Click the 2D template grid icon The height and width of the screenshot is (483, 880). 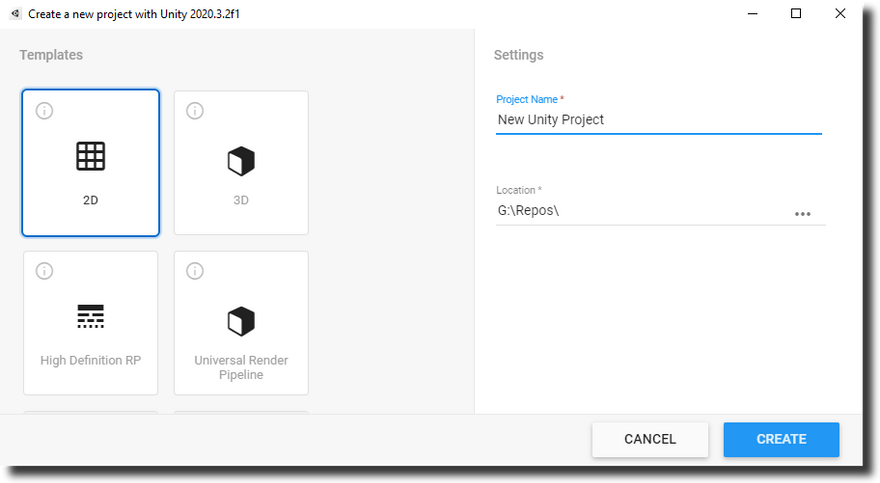coord(91,156)
